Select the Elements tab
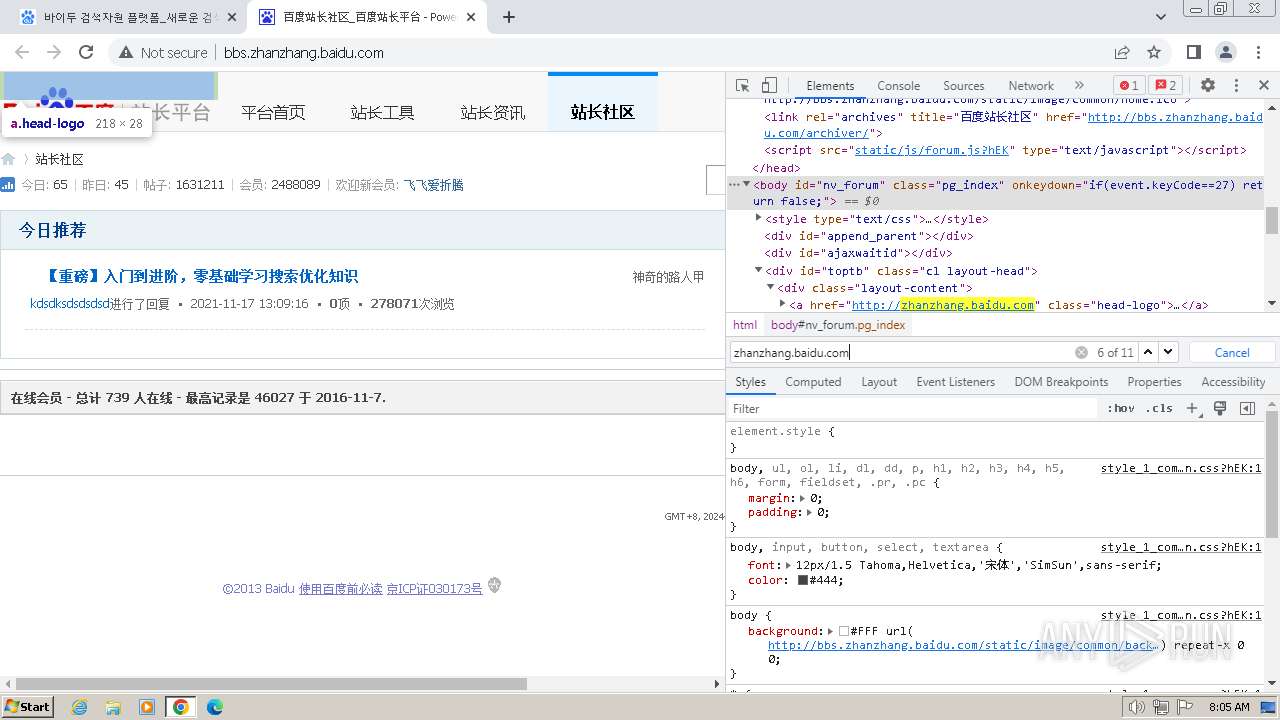This screenshot has width=1280, height=720. (830, 86)
